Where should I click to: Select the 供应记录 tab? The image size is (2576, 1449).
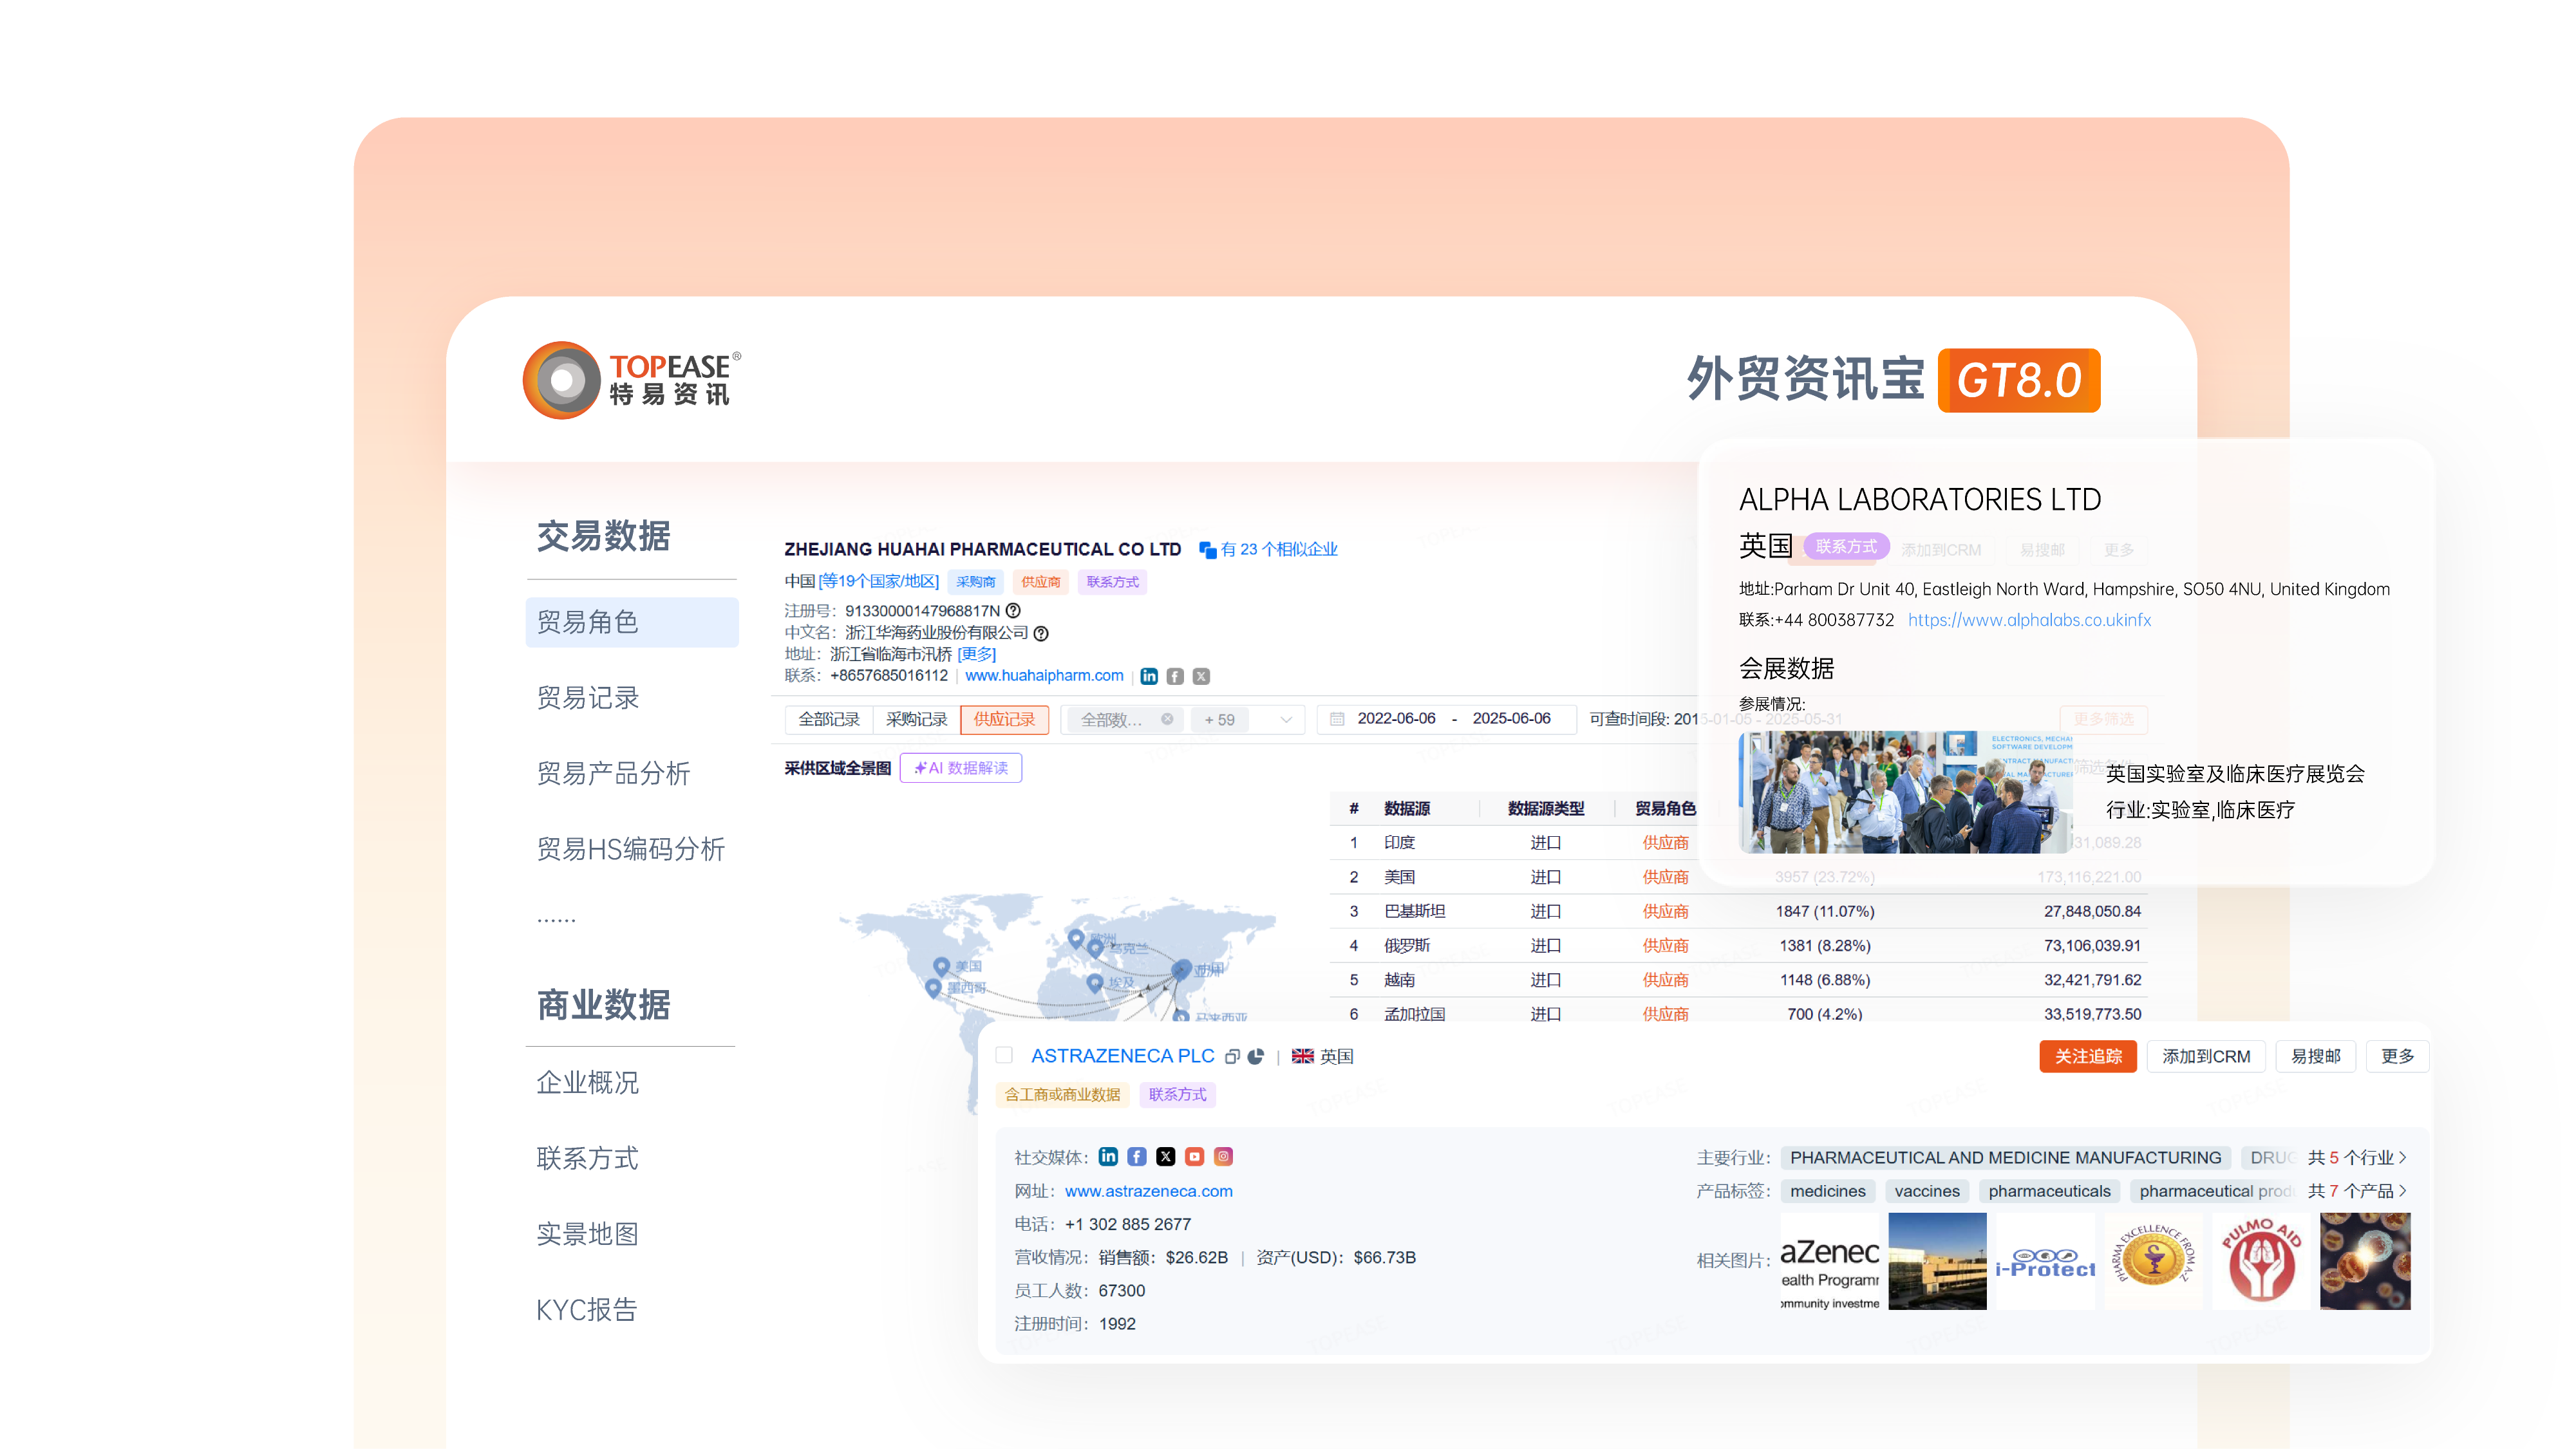[x=1005, y=719]
